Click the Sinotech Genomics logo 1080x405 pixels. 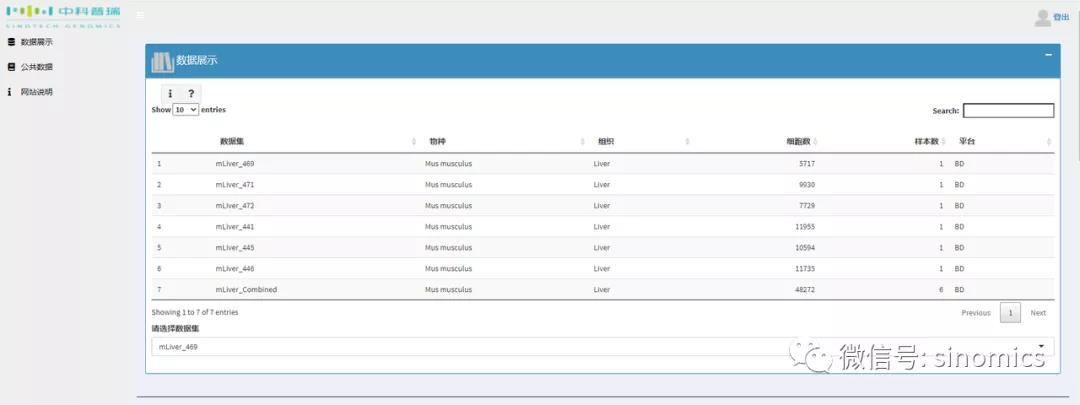(x=63, y=15)
